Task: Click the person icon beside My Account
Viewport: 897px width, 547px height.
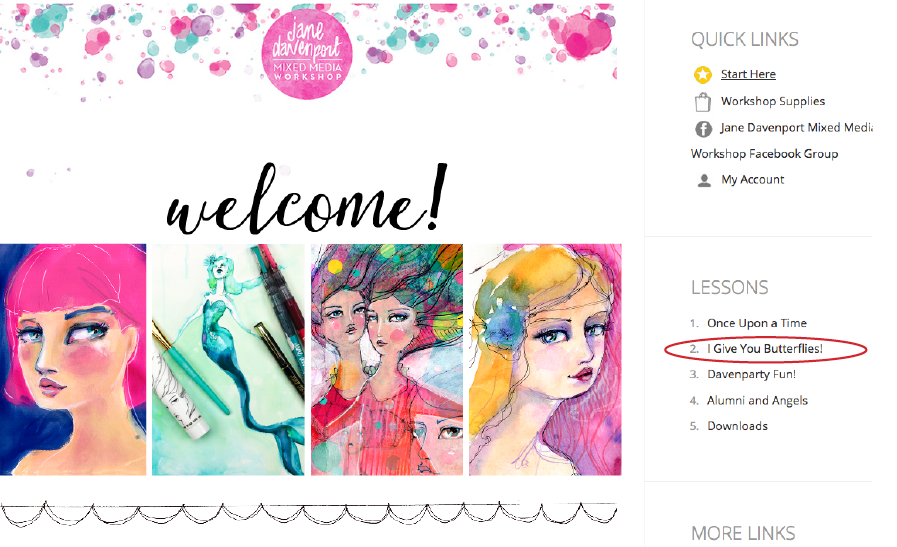Action: (x=704, y=180)
